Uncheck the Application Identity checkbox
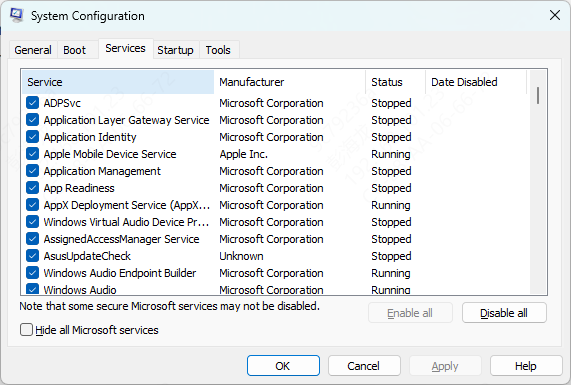Image resolution: width=571 pixels, height=385 pixels. click(32, 137)
